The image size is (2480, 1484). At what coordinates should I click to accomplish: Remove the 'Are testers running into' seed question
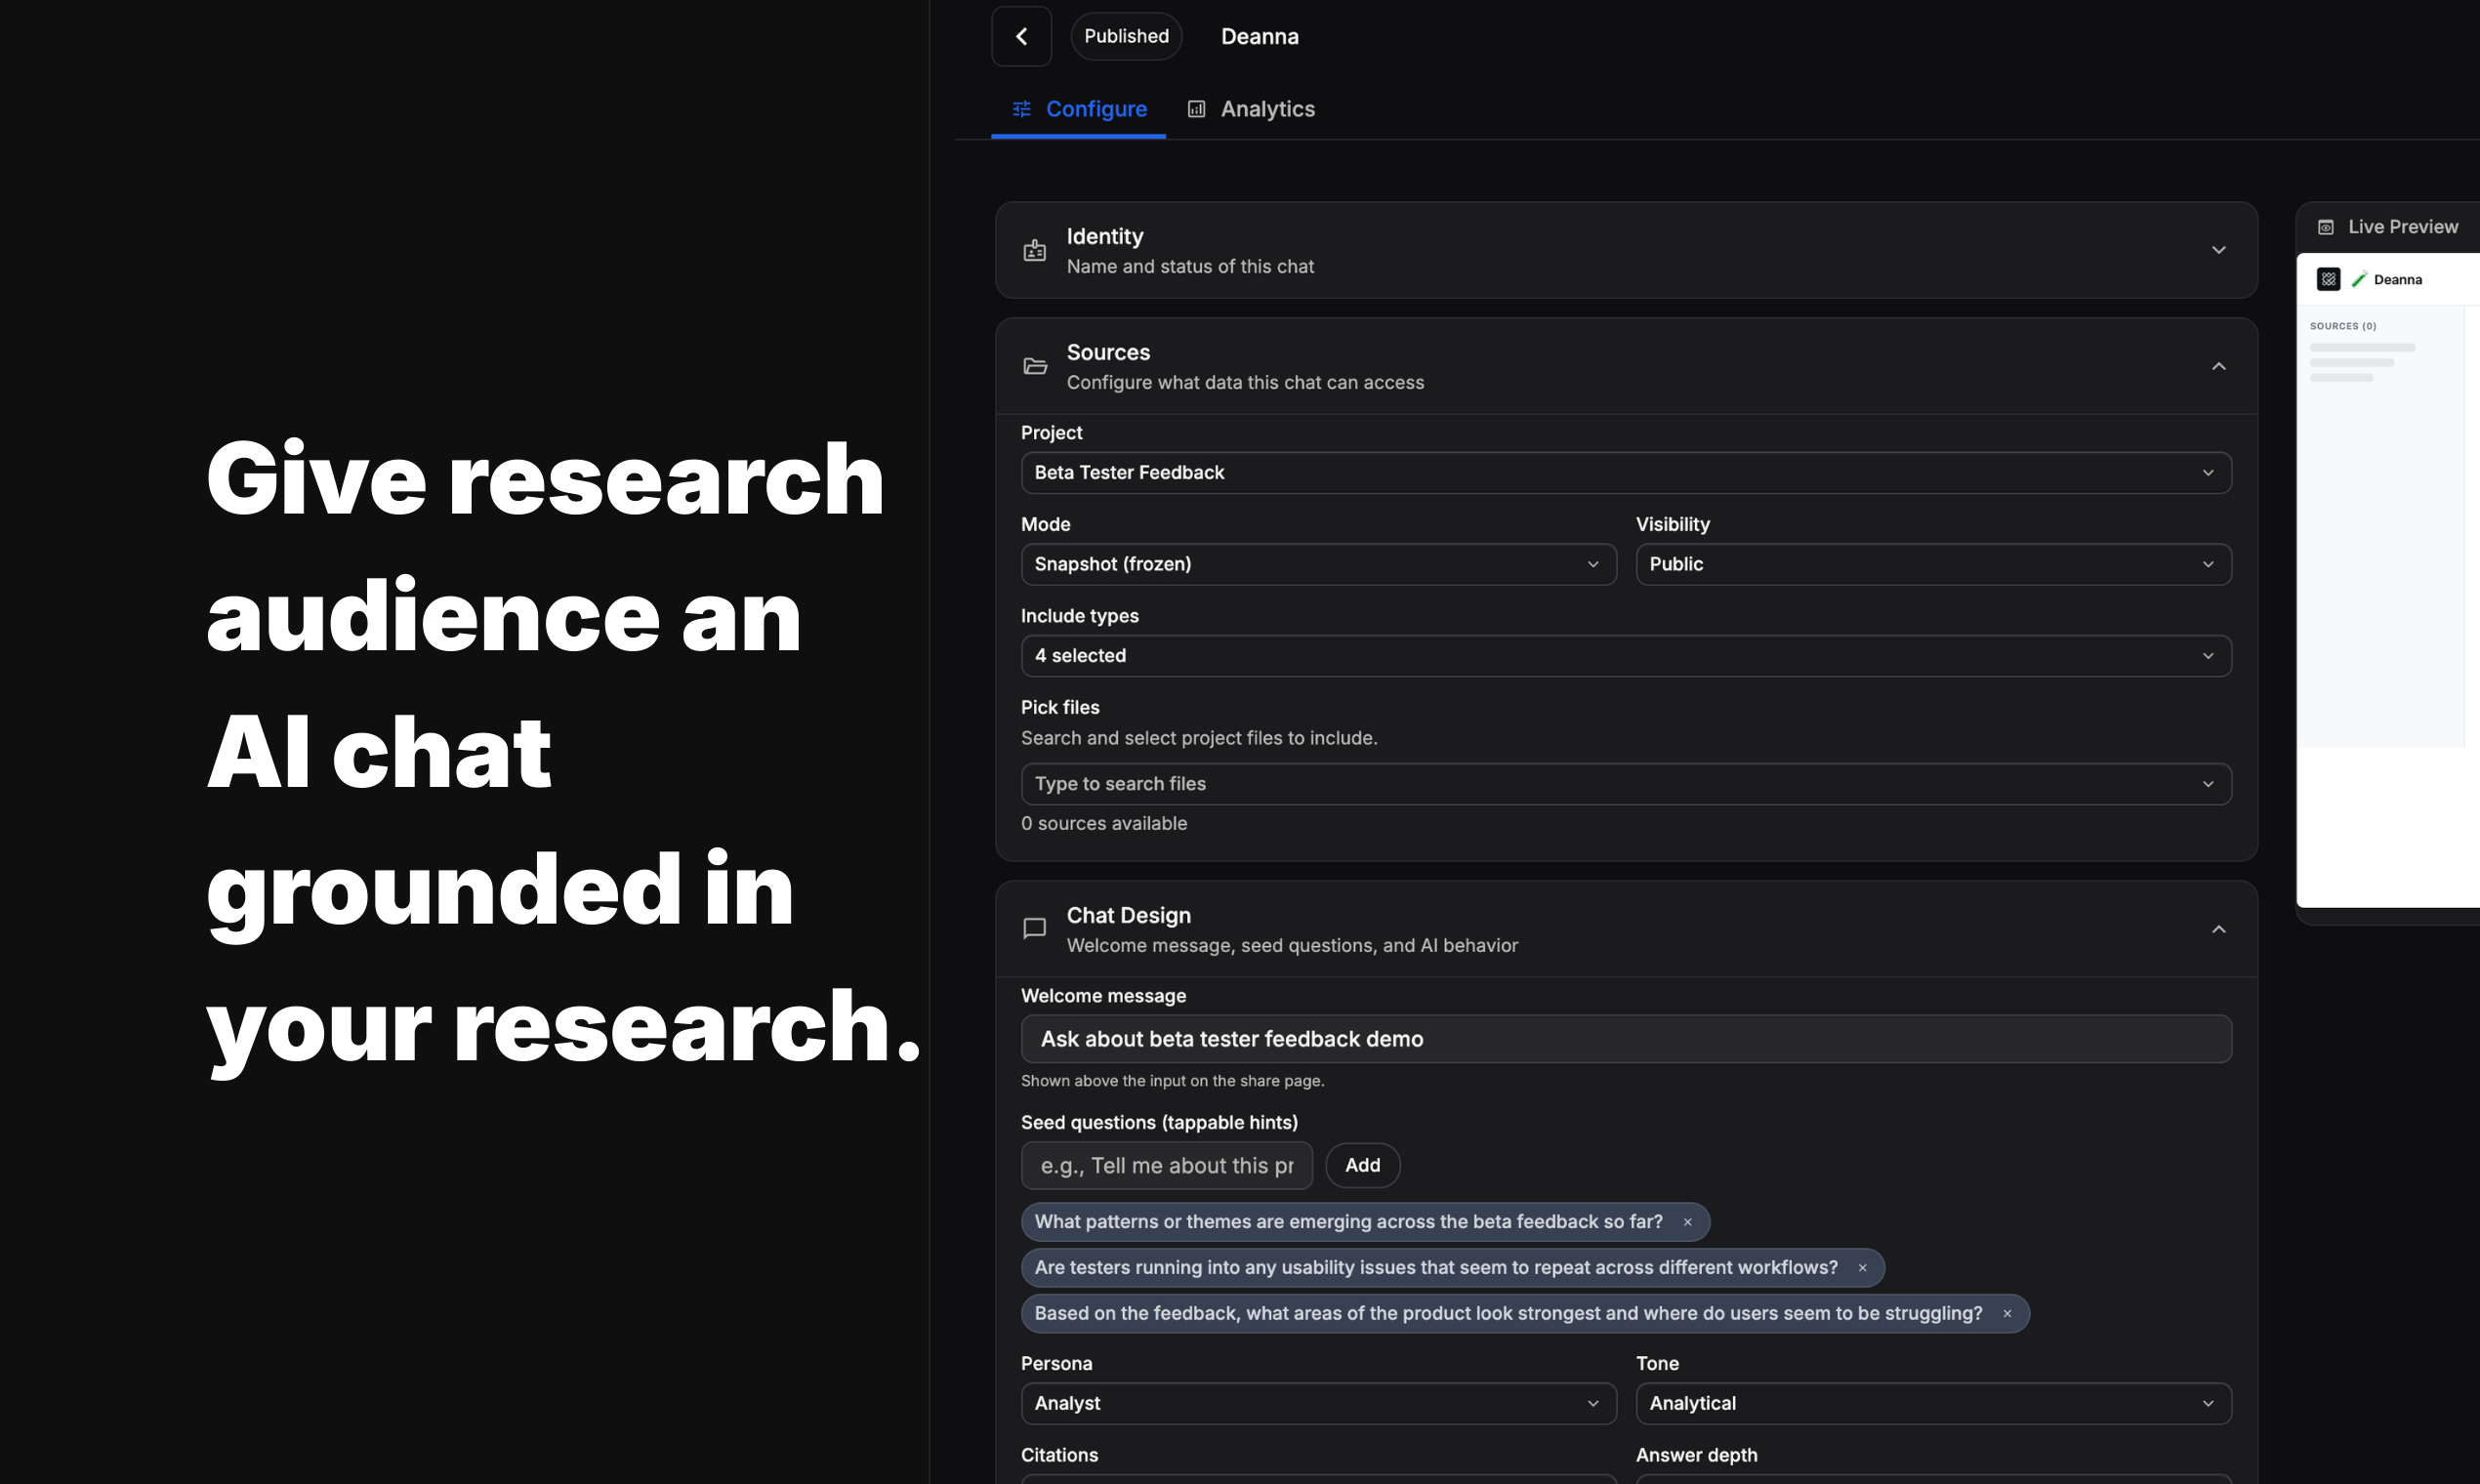(x=1862, y=1268)
